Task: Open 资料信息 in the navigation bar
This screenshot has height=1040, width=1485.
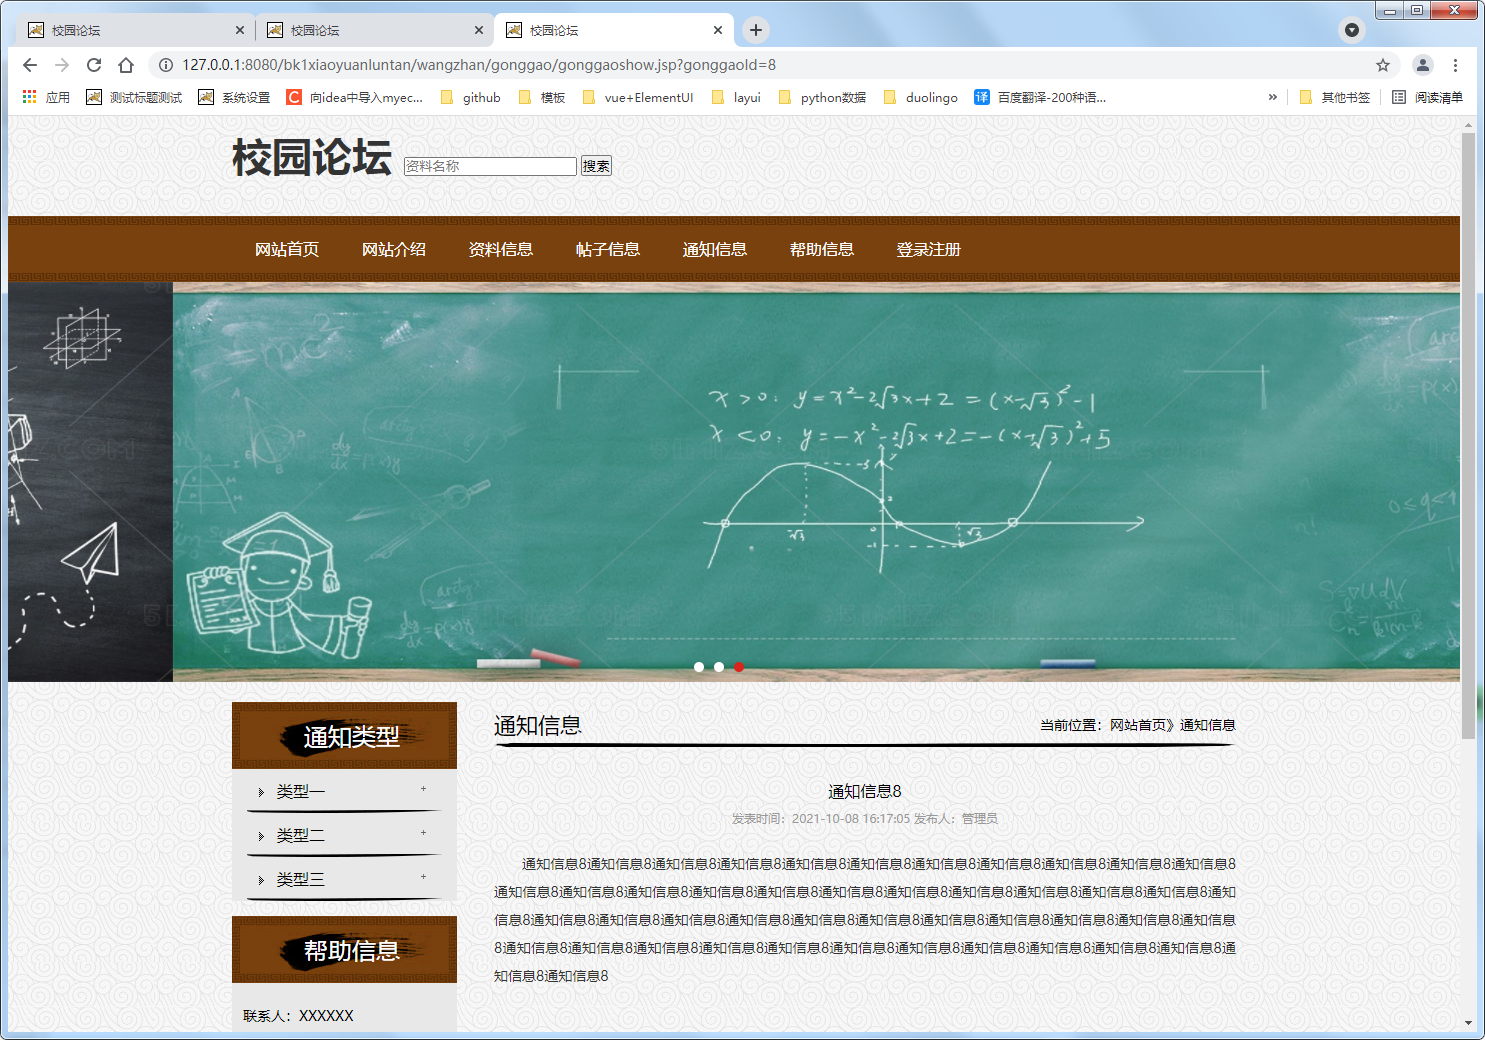Action: pos(501,249)
